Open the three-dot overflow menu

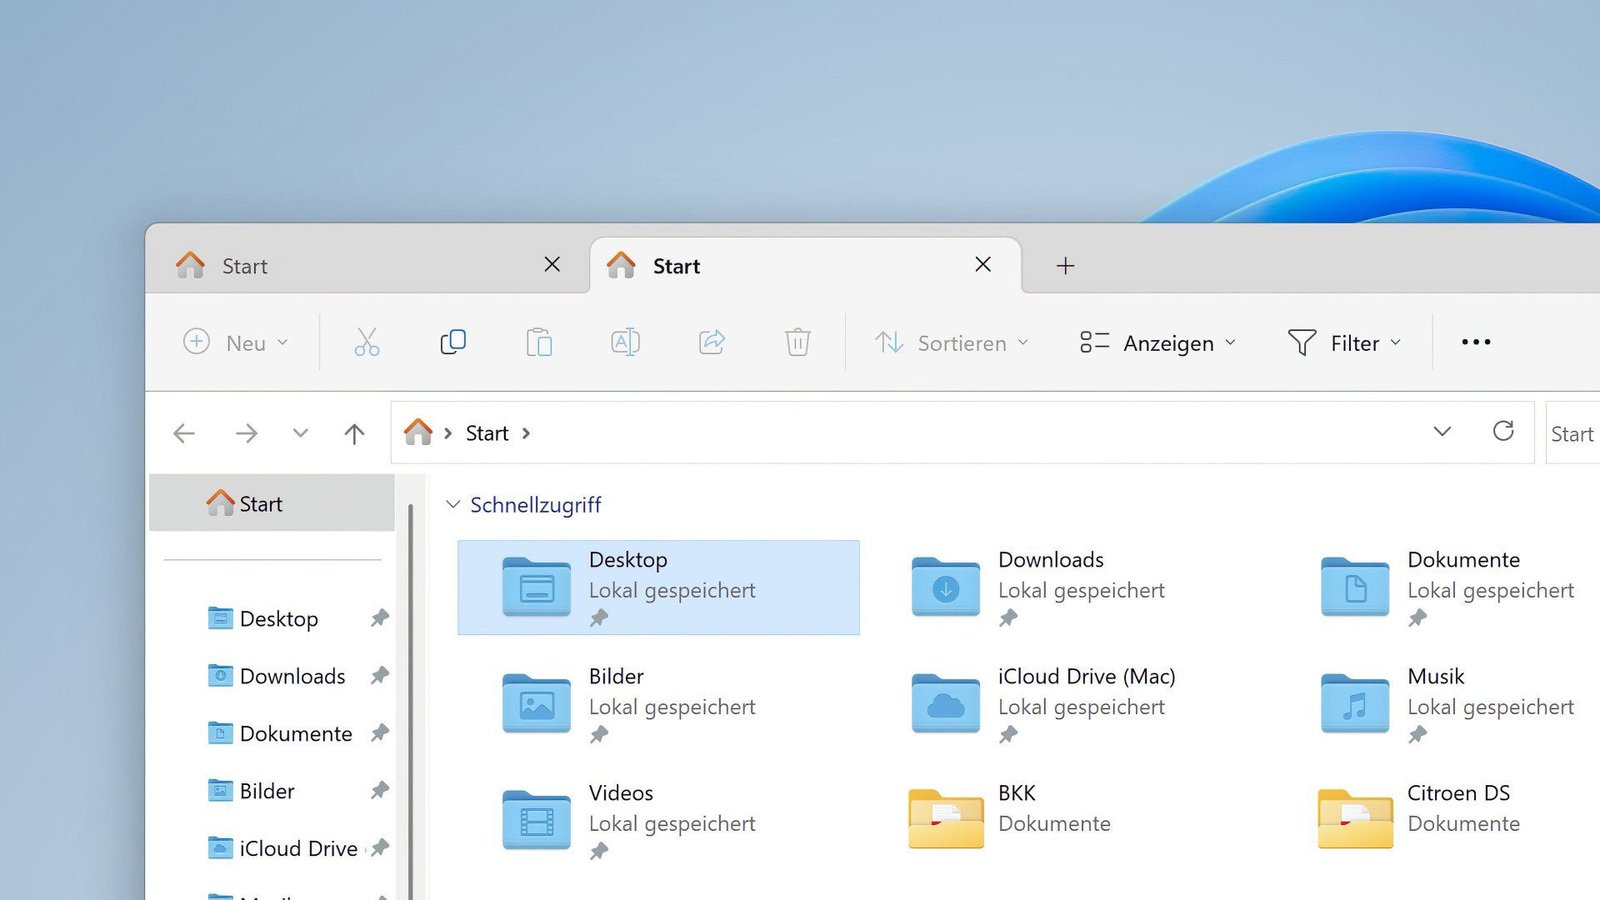pyautogui.click(x=1475, y=342)
